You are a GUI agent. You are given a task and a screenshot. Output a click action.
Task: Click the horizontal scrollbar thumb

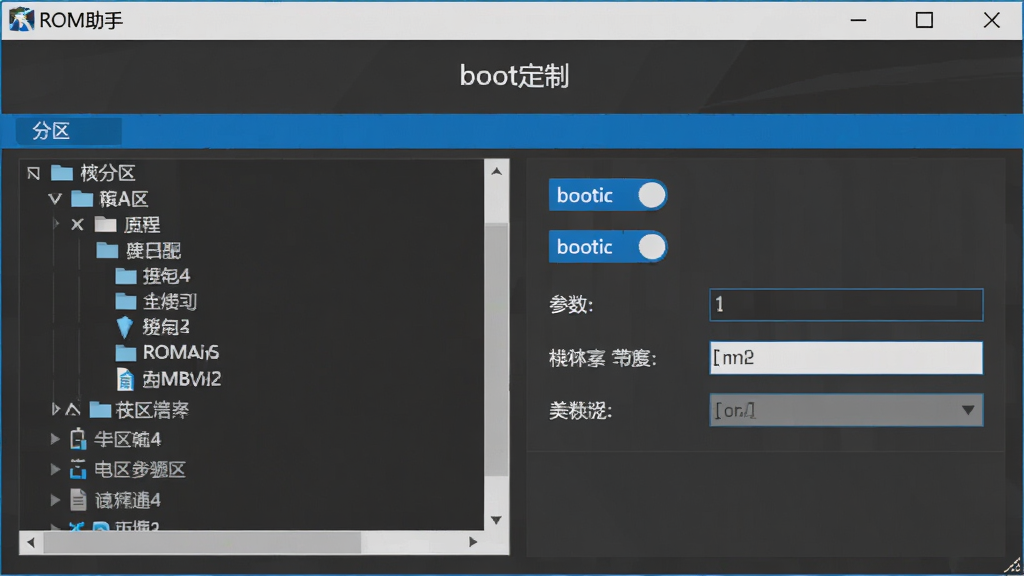pos(202,542)
